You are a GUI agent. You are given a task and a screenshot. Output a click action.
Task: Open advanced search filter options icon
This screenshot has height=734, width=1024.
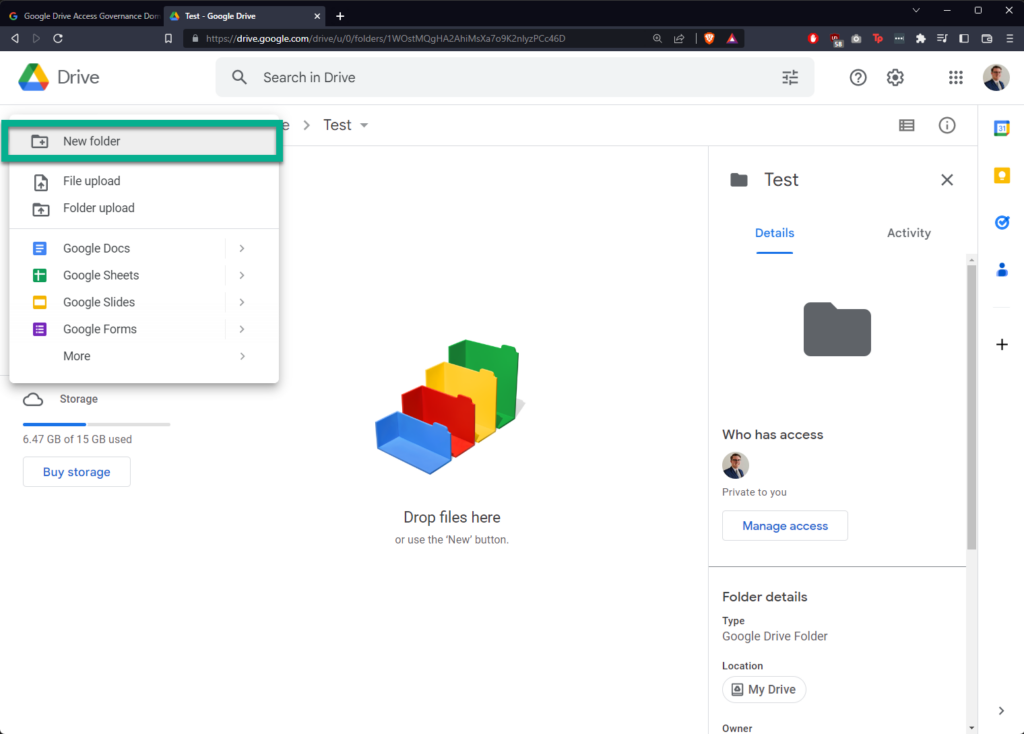[790, 77]
